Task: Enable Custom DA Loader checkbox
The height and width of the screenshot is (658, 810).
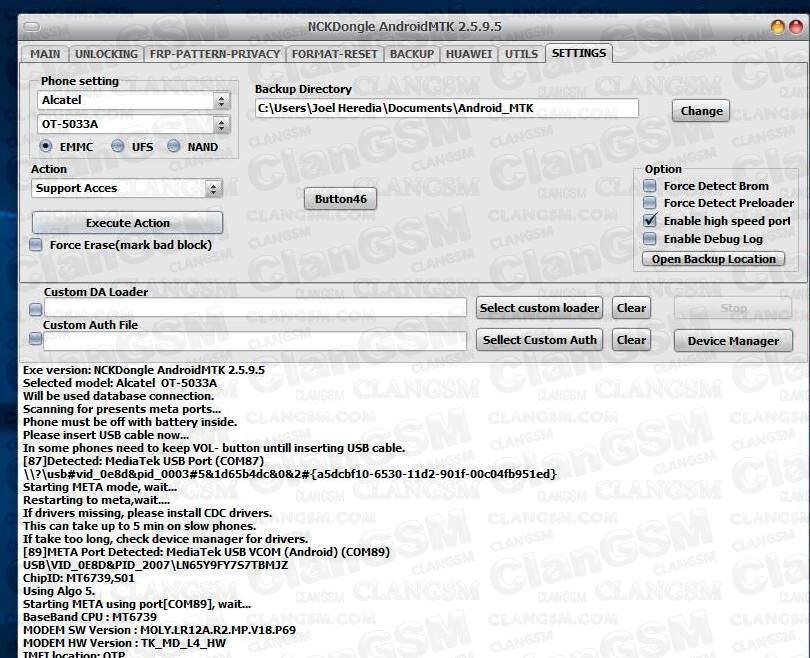Action: [36, 309]
